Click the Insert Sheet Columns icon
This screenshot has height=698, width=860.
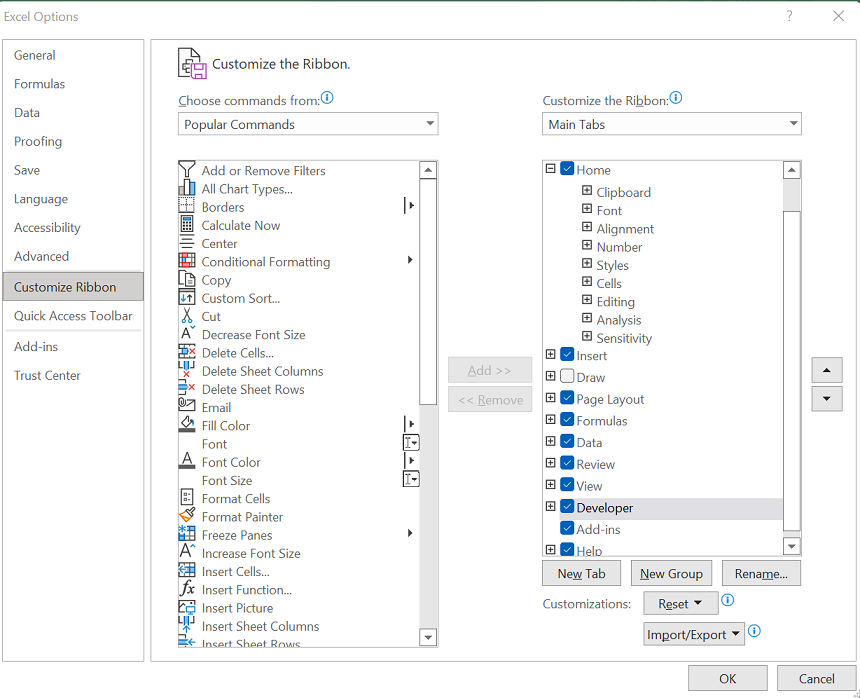[x=186, y=625]
